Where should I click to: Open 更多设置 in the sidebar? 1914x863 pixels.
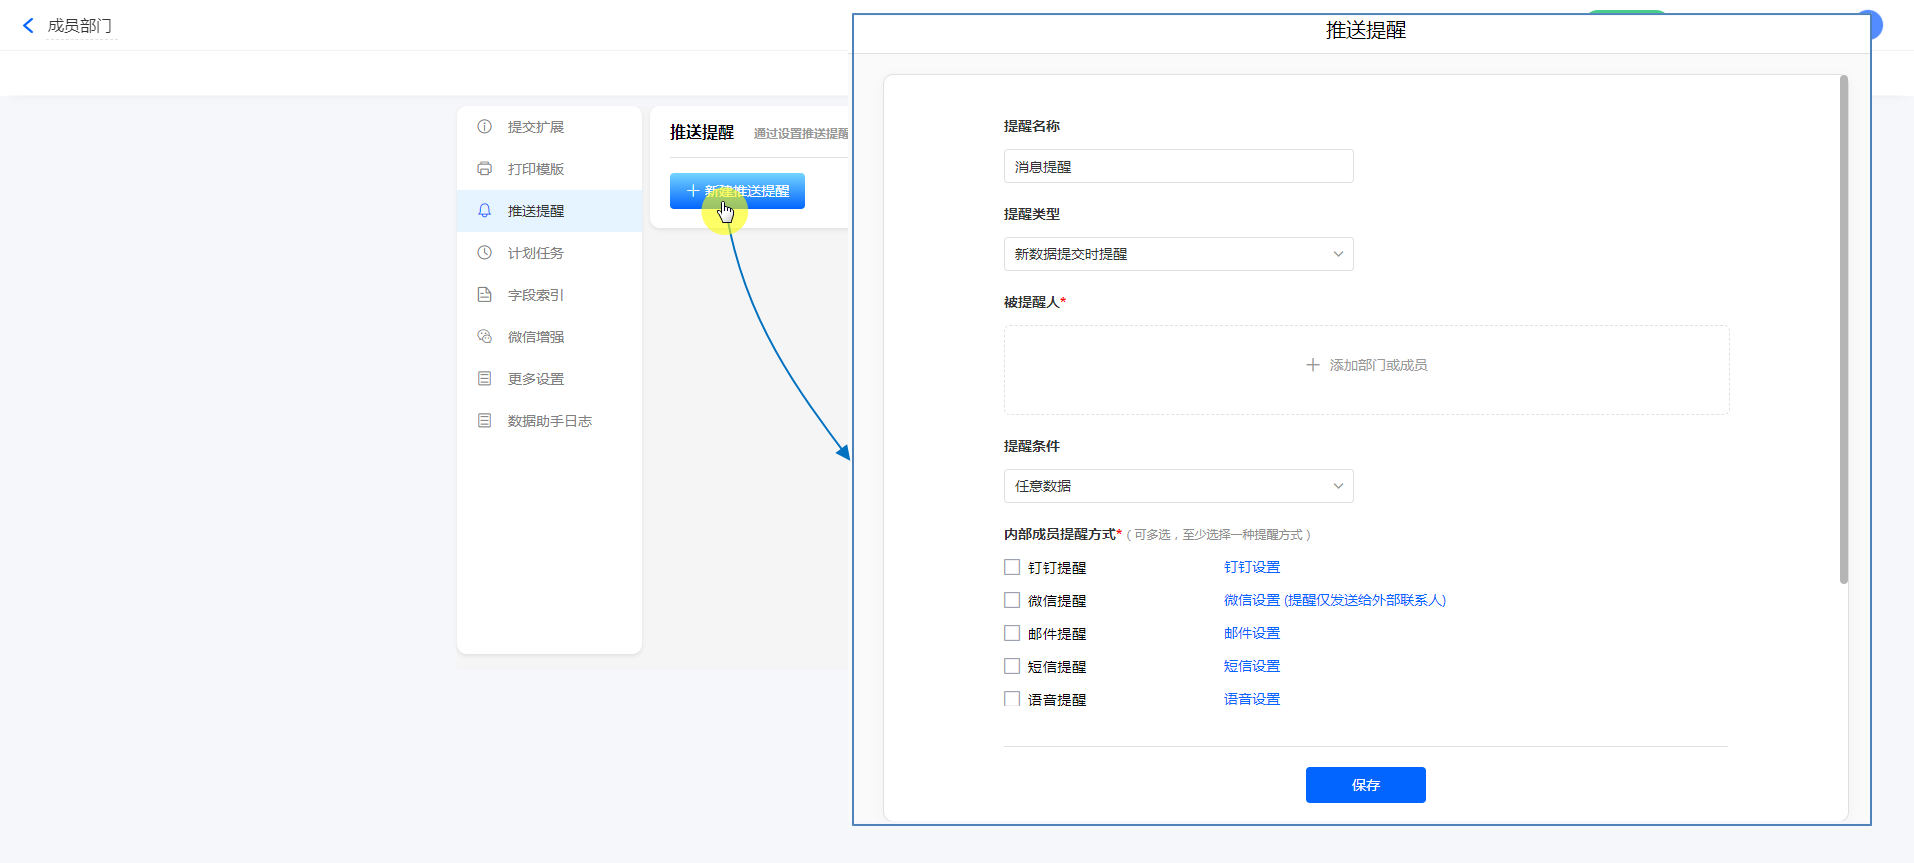pyautogui.click(x=536, y=379)
